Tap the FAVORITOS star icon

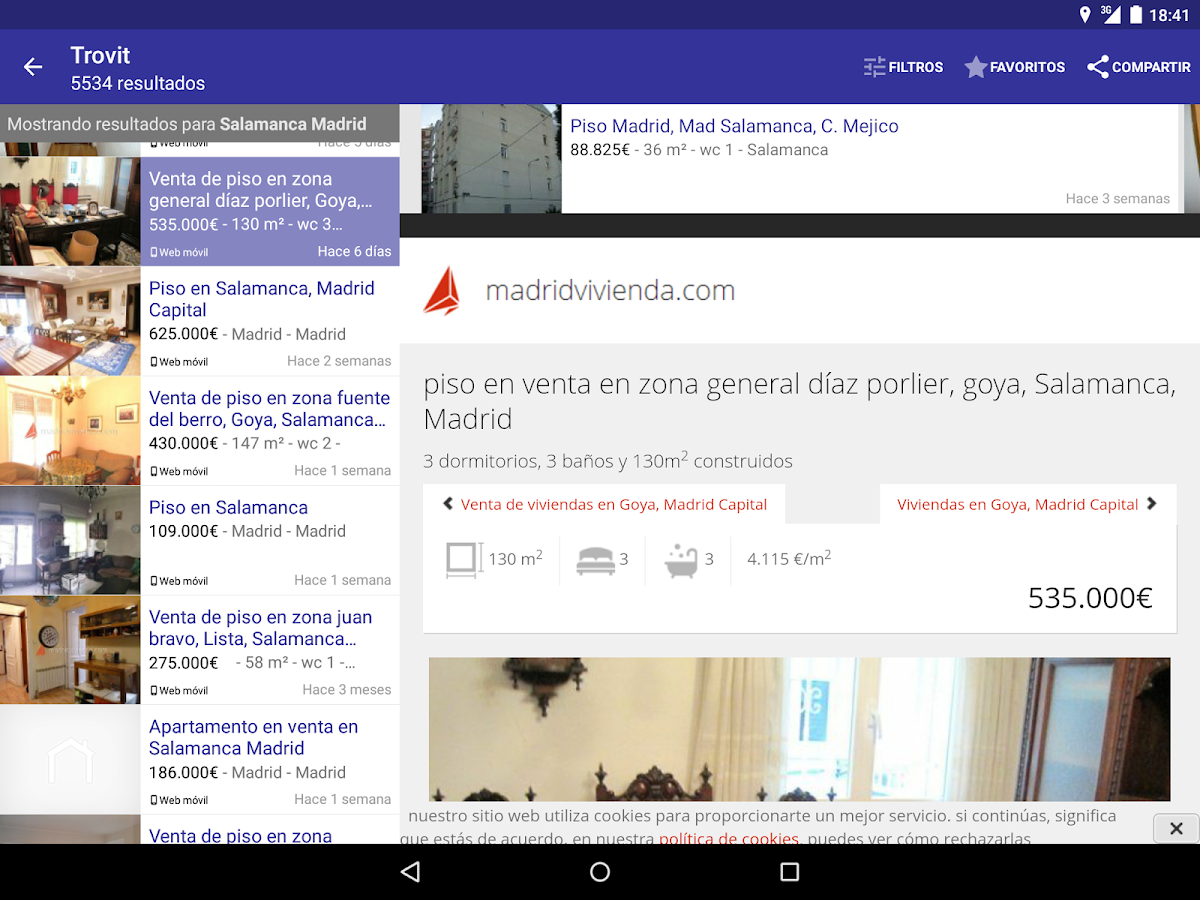point(976,67)
